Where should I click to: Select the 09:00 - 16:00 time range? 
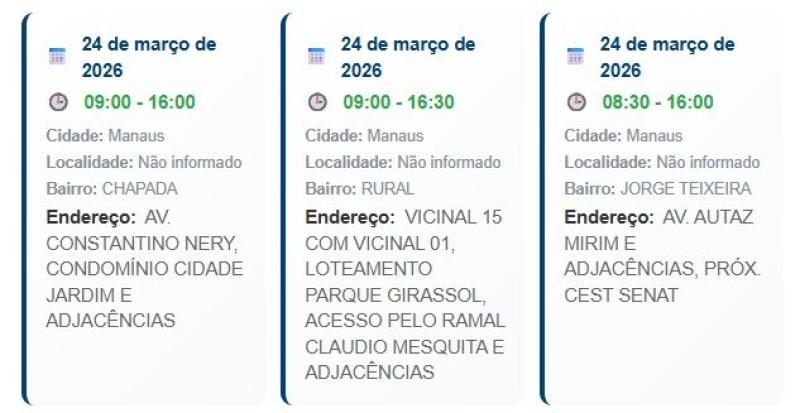coord(139,102)
